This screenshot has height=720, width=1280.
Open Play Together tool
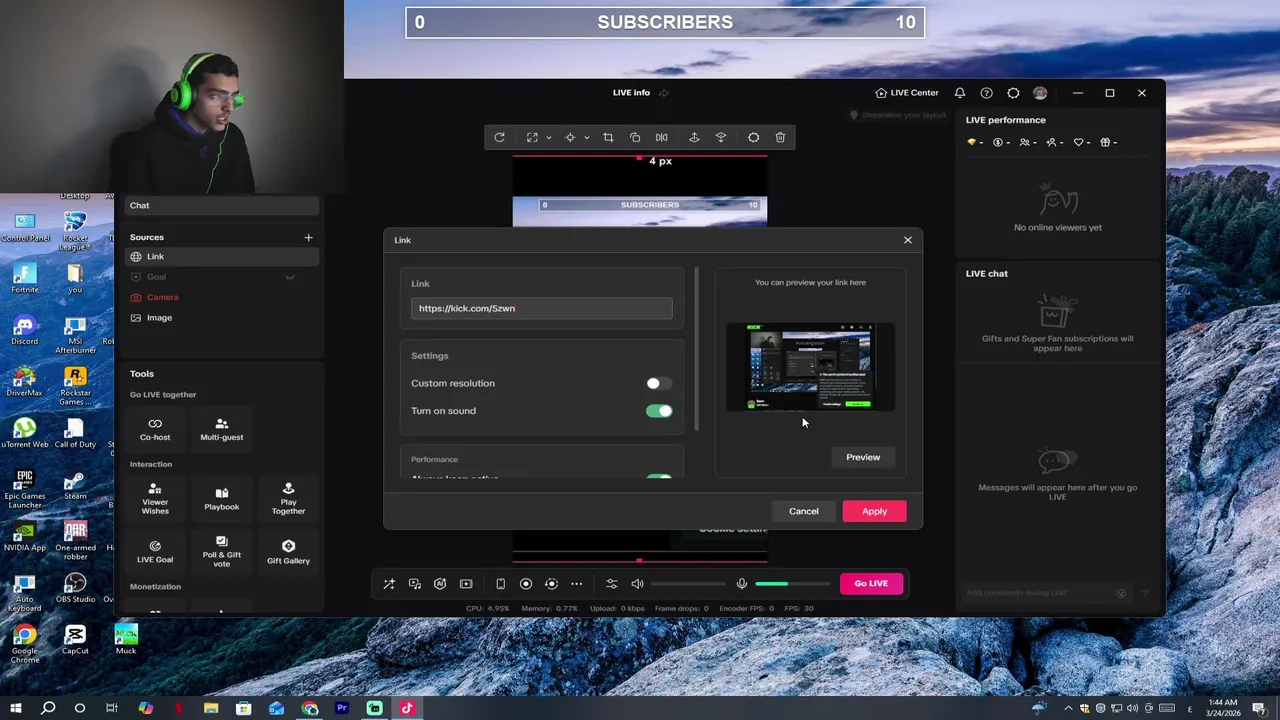pos(288,498)
